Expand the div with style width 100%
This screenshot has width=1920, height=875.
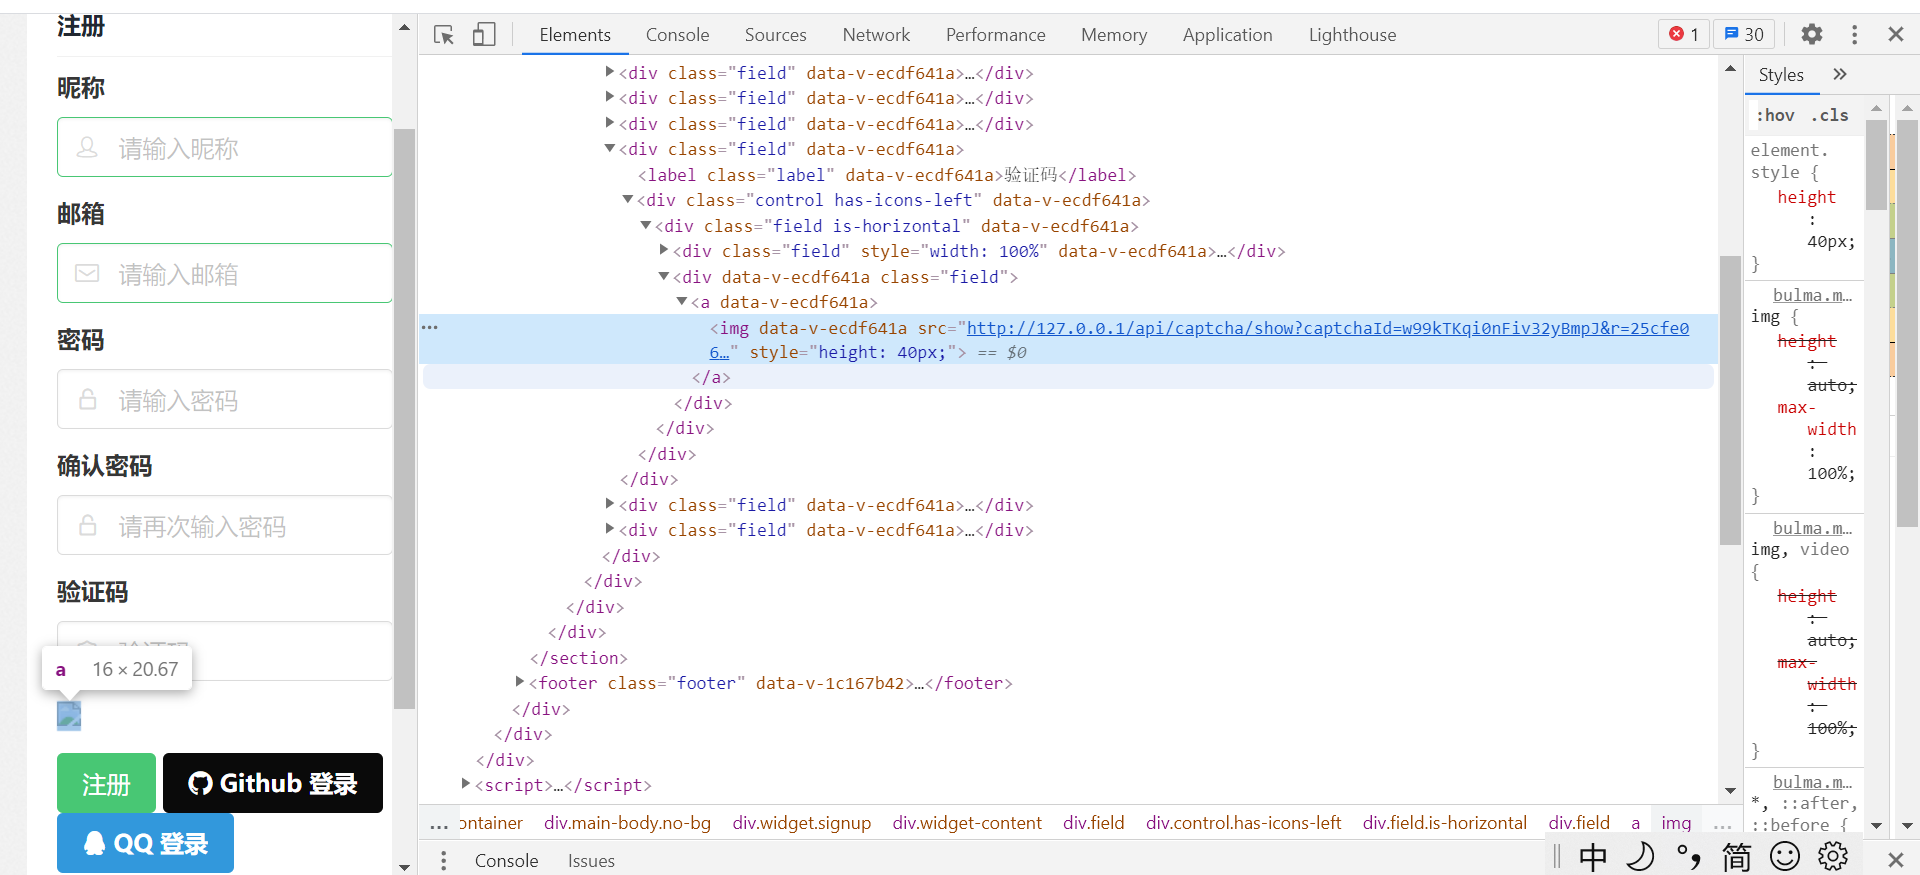coord(664,250)
